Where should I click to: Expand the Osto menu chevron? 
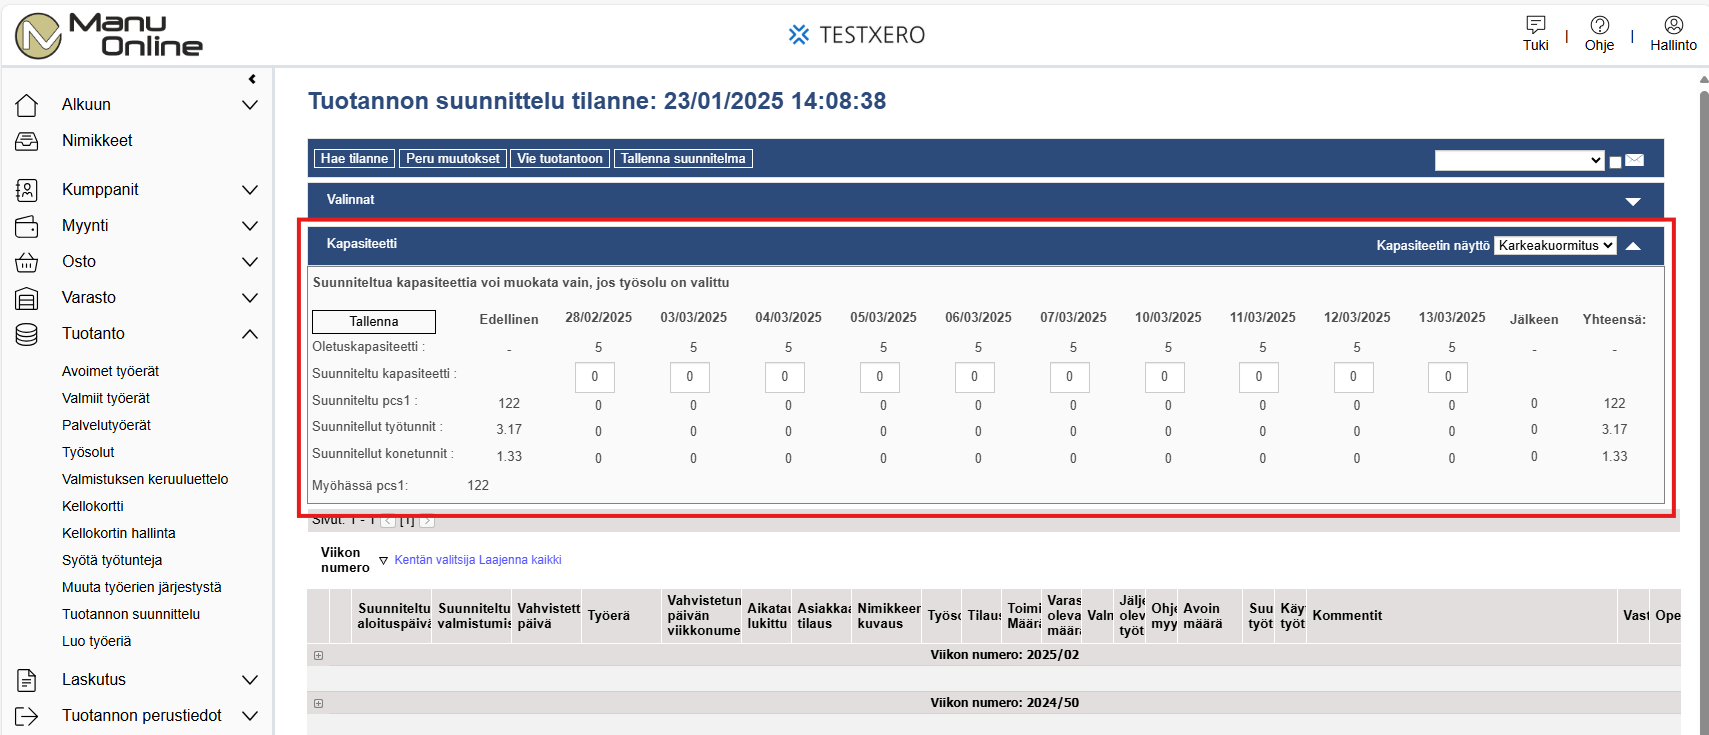pyautogui.click(x=250, y=262)
